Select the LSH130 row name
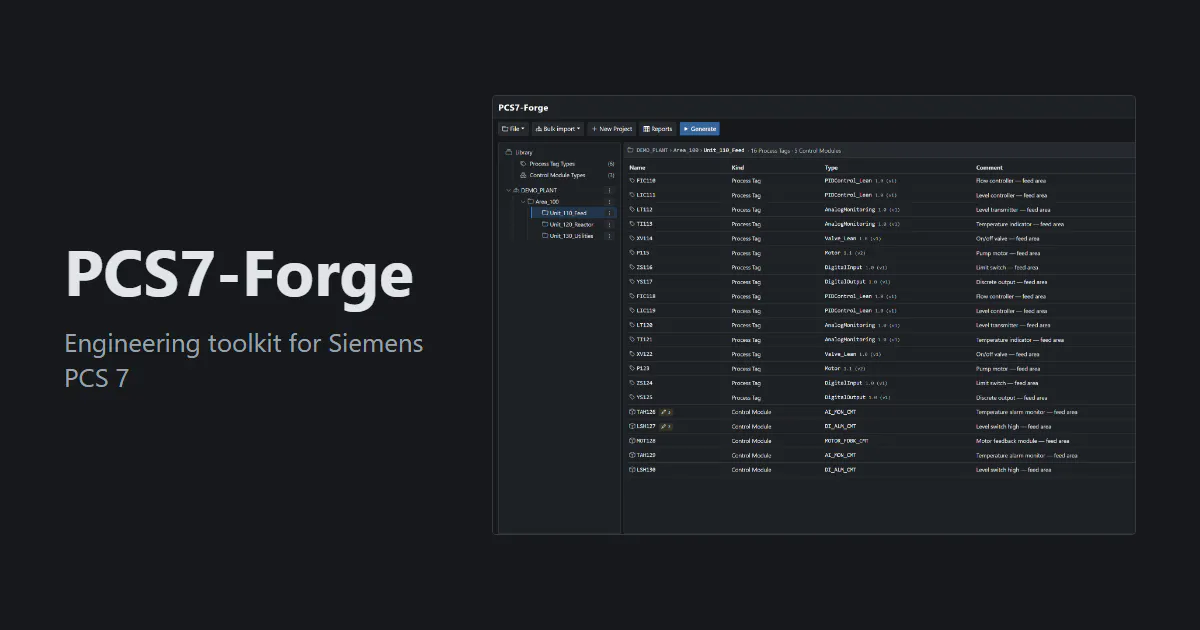The width and height of the screenshot is (1200, 630). (646, 469)
